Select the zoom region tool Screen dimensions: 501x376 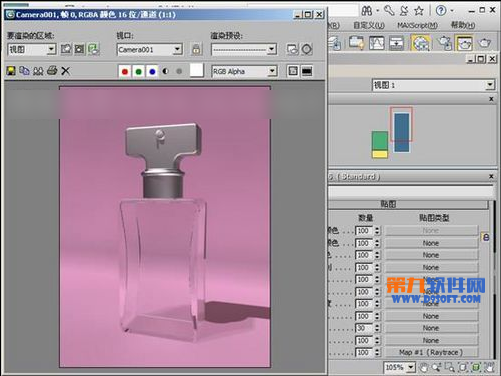(x=450, y=367)
